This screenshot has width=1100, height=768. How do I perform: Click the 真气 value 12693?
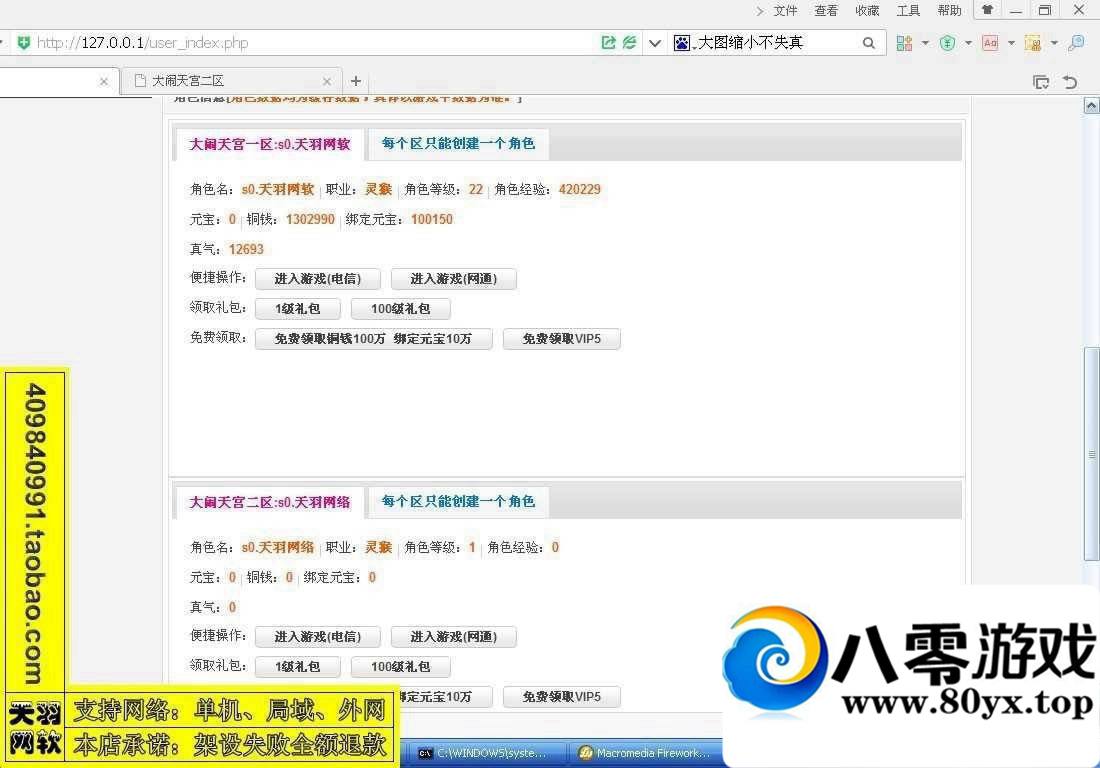pos(246,250)
